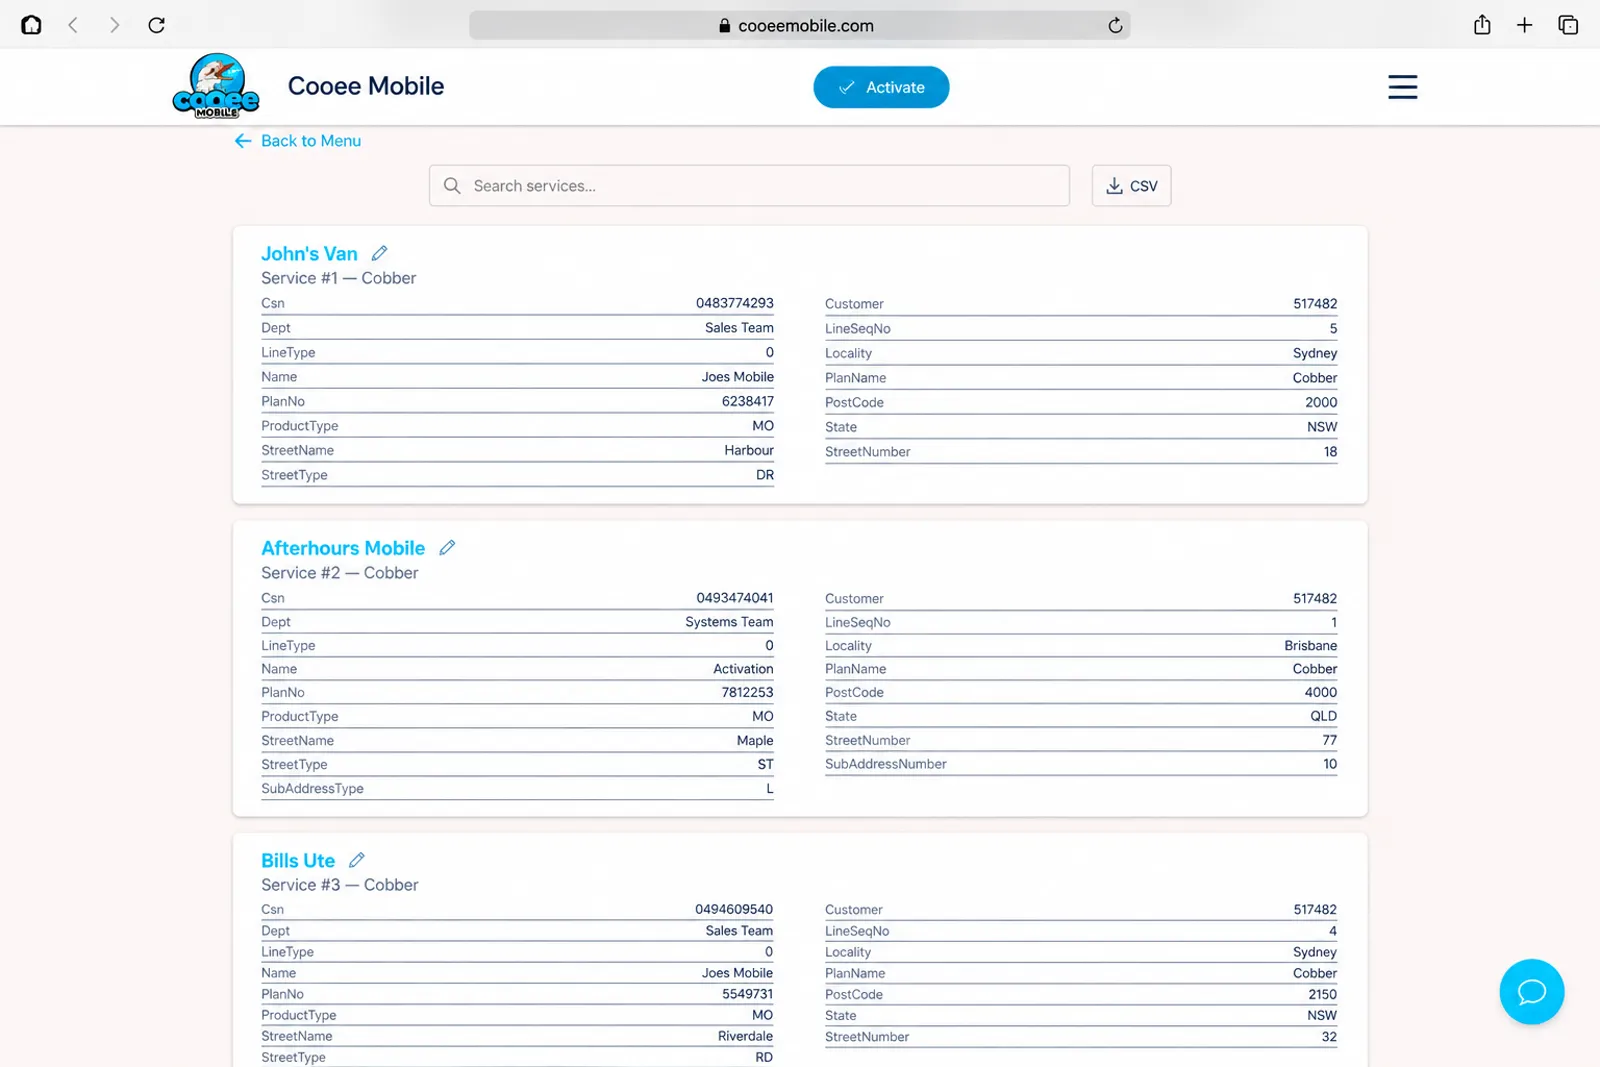Click the Activate button
This screenshot has width=1600, height=1067.
pyautogui.click(x=881, y=87)
